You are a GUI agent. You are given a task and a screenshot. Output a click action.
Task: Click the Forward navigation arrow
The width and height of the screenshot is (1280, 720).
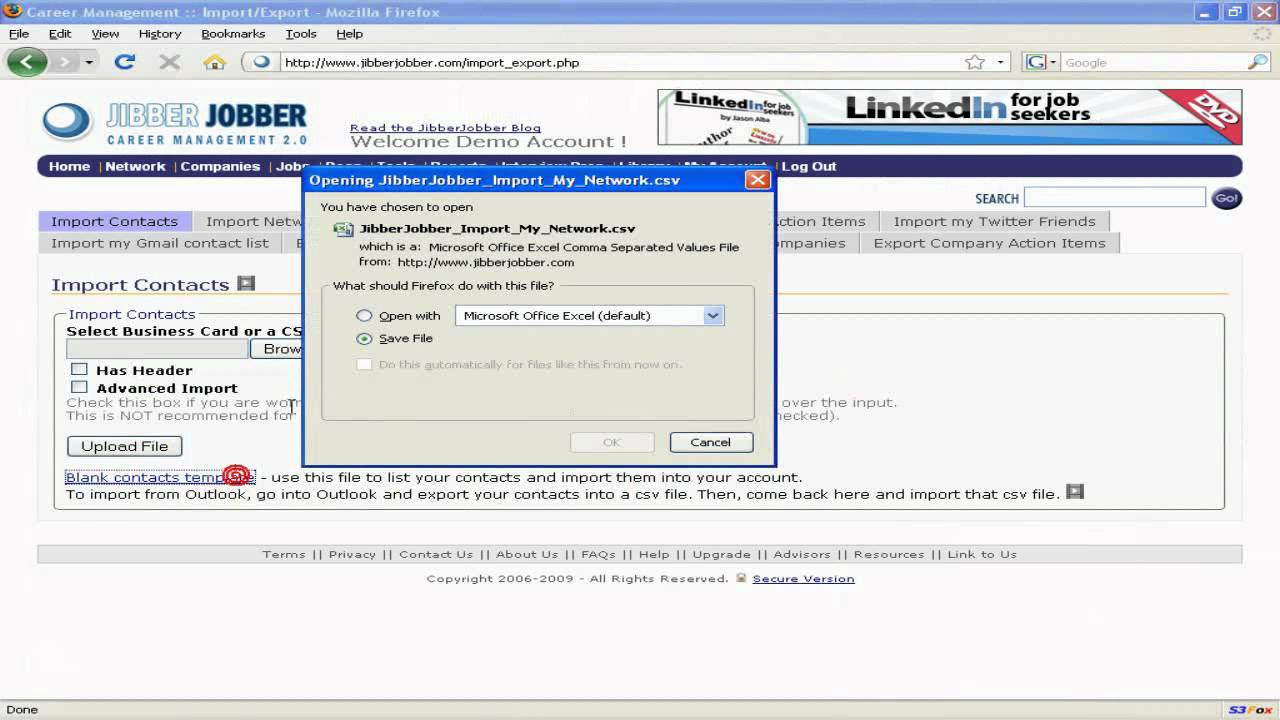(64, 62)
